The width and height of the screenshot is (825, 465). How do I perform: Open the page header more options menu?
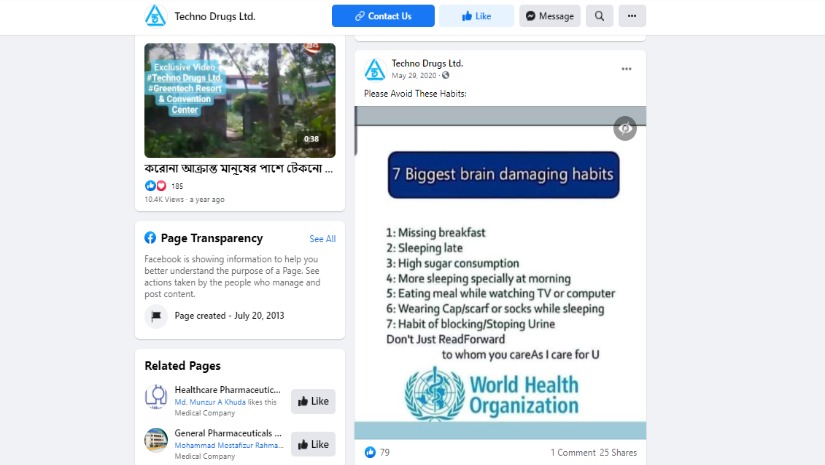tap(632, 16)
